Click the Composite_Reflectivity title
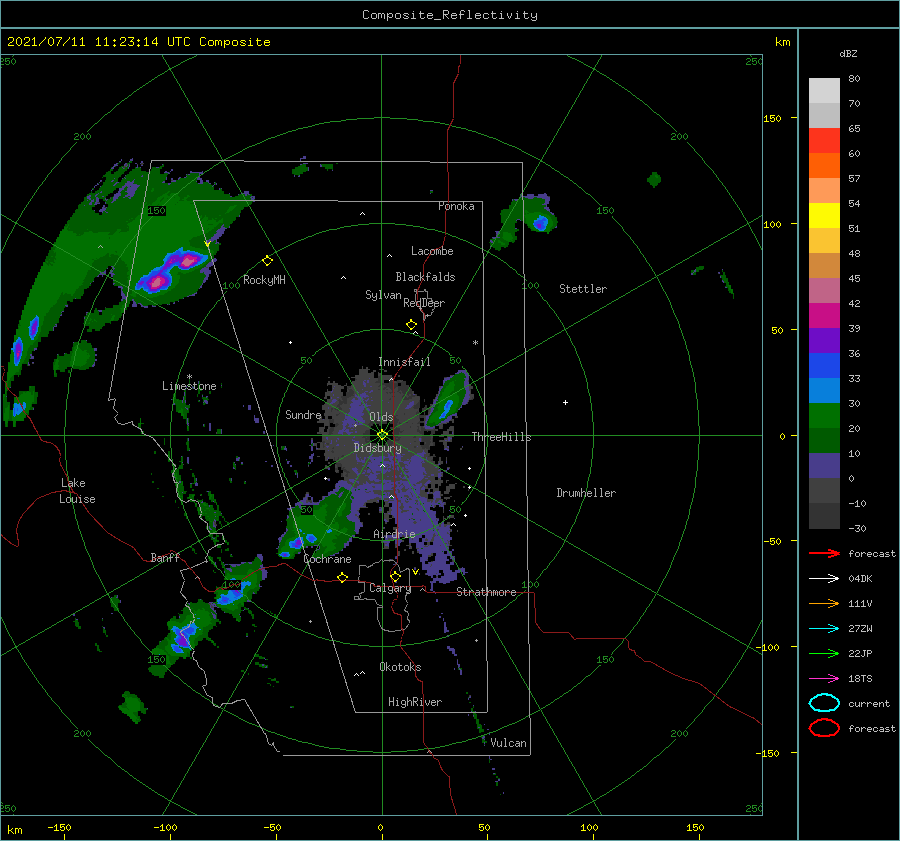Image resolution: width=900 pixels, height=841 pixels. click(x=450, y=15)
